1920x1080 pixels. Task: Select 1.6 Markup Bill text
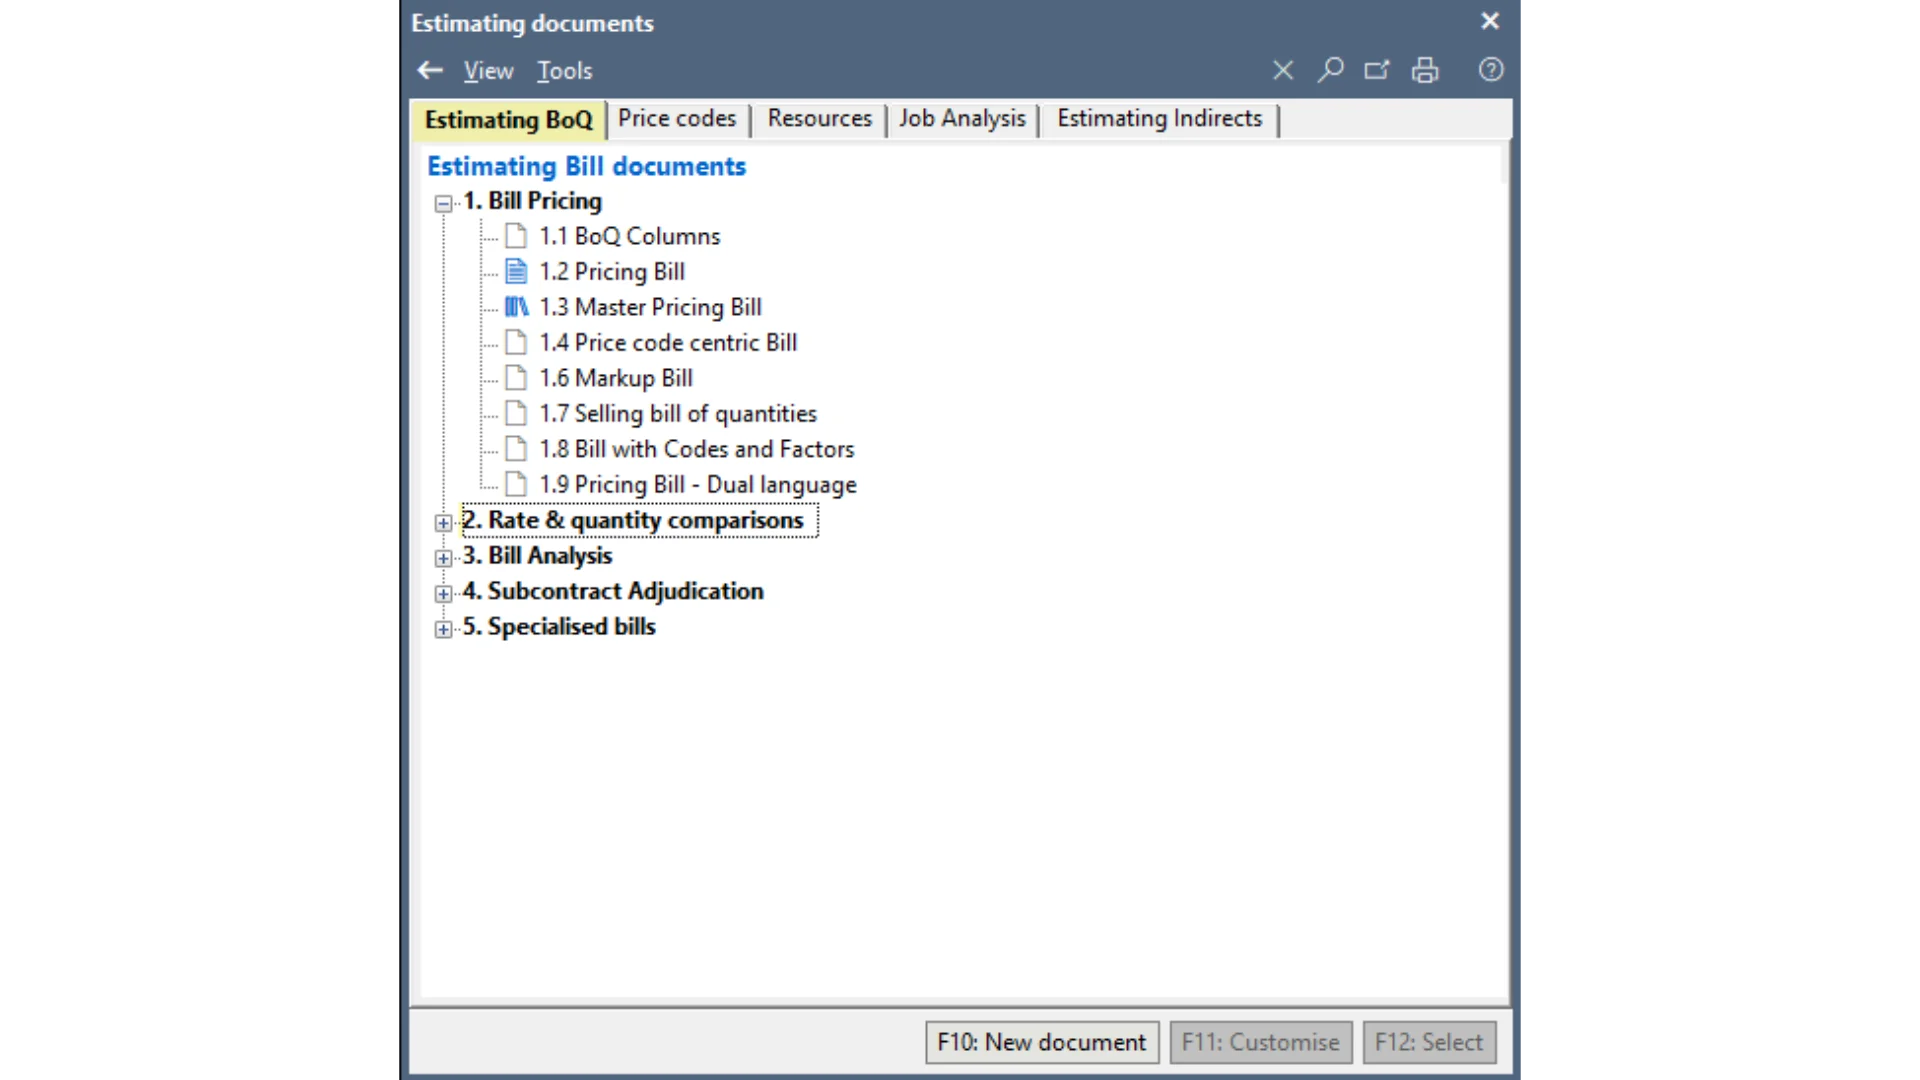[x=616, y=378]
